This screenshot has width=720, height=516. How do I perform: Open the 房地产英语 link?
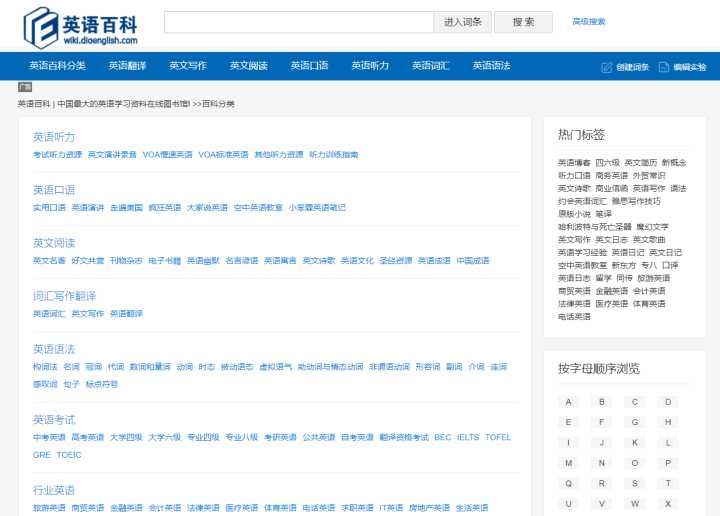(x=429, y=508)
